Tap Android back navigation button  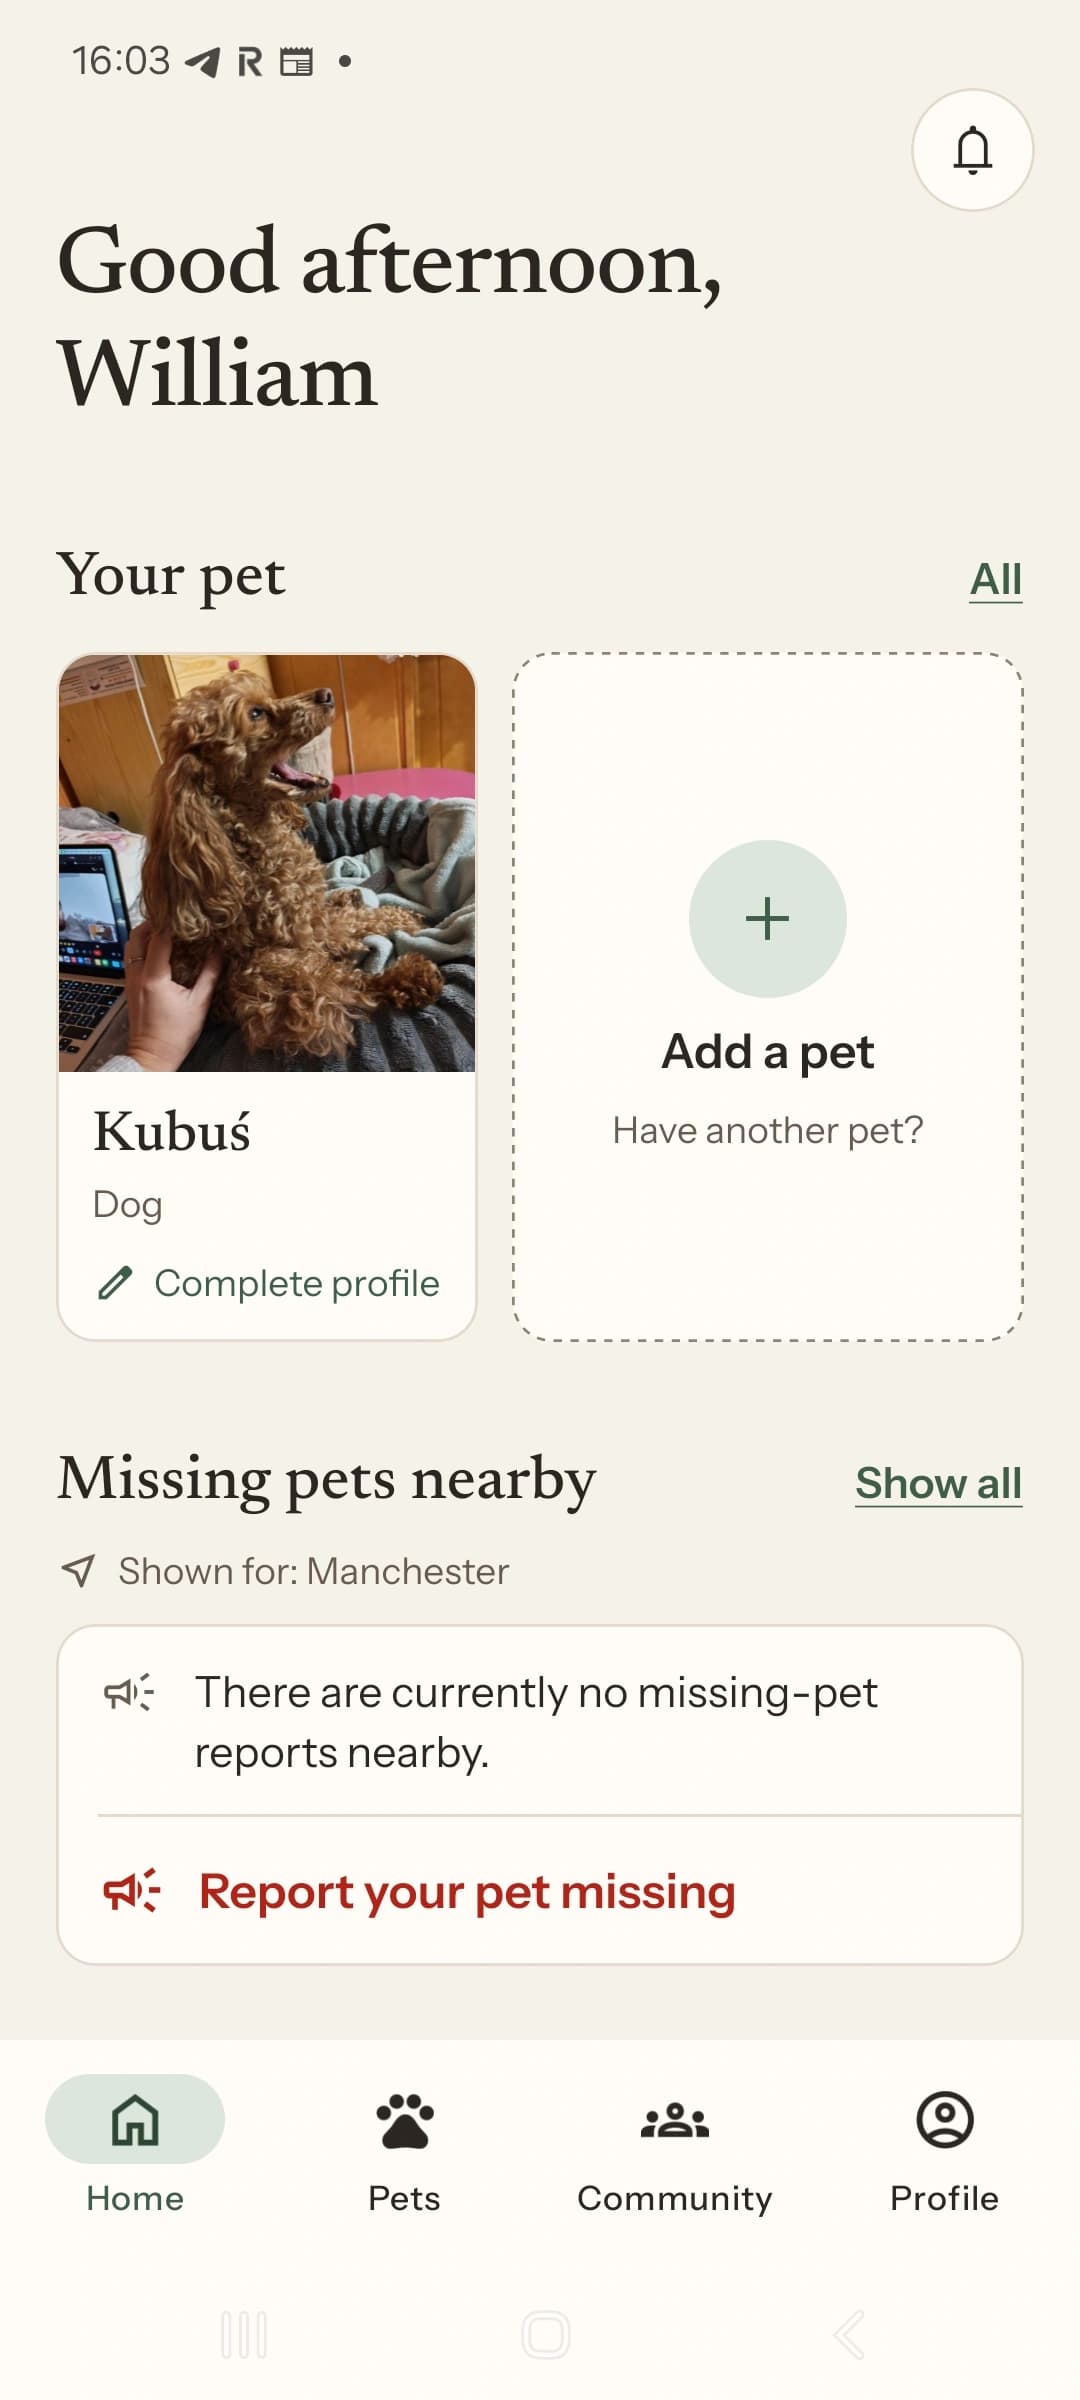(848, 2335)
